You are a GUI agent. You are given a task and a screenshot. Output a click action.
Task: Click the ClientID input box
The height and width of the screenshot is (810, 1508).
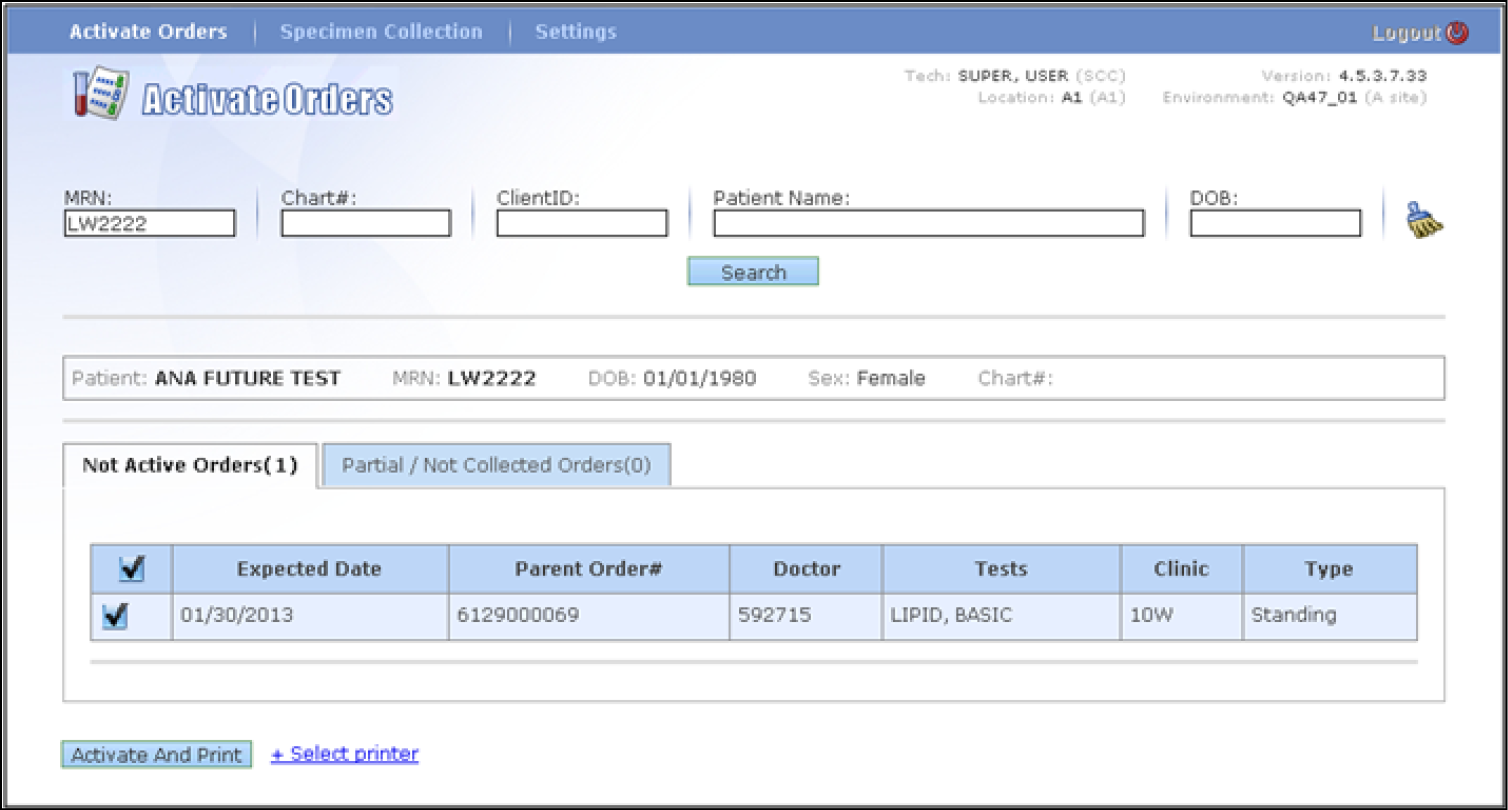coord(581,223)
